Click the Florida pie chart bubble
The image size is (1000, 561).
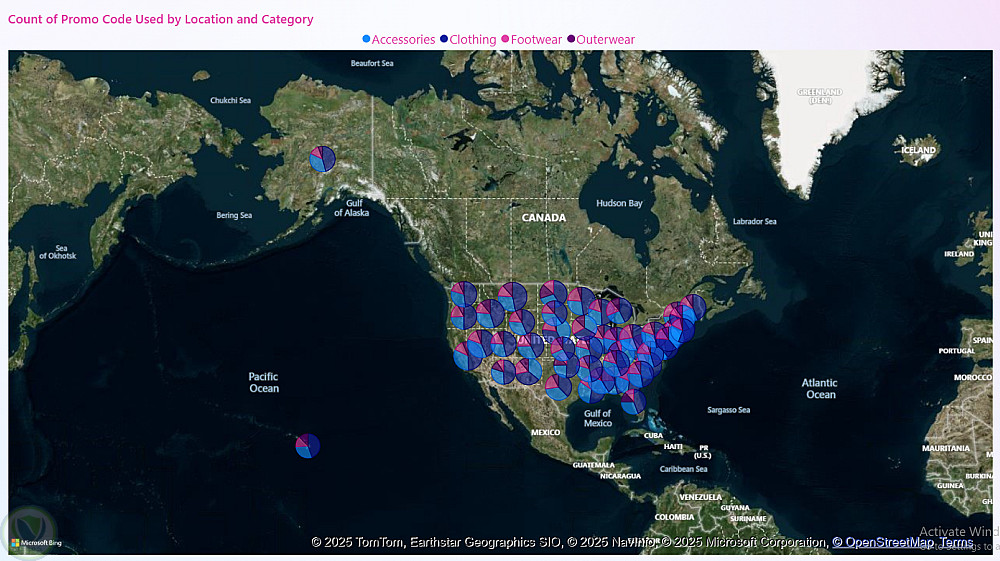[x=633, y=402]
